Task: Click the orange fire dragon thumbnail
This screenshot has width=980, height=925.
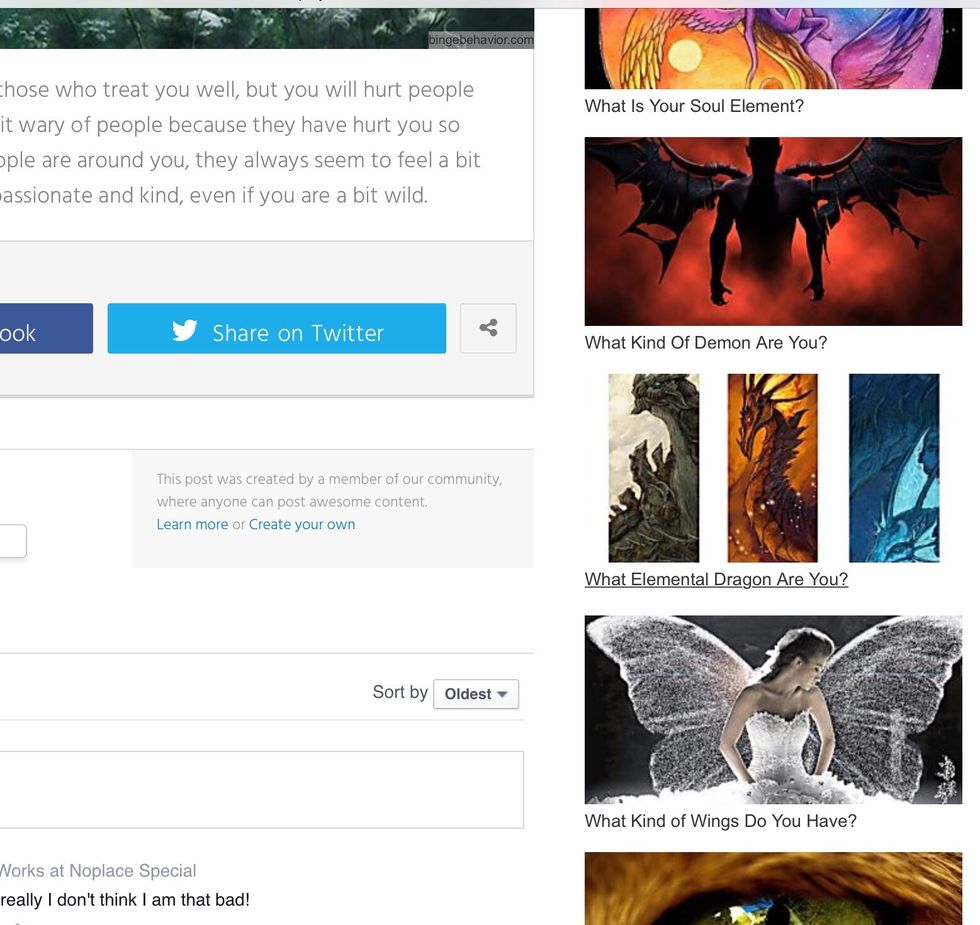Action: coord(772,468)
